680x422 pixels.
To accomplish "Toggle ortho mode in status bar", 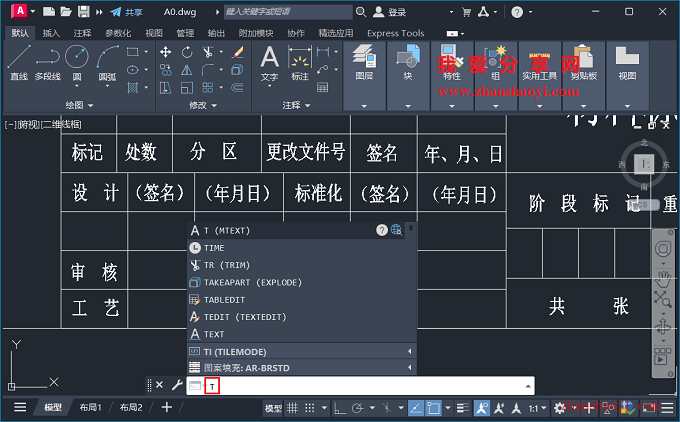I will [x=340, y=408].
